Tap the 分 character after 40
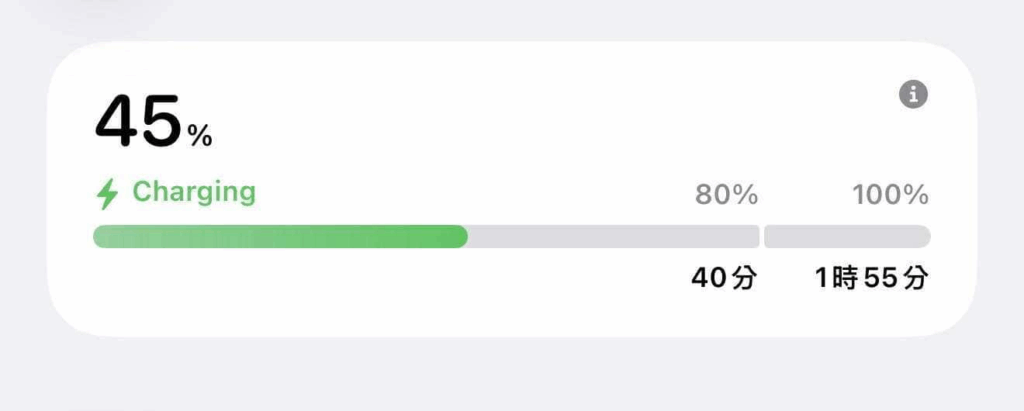 click(744, 279)
